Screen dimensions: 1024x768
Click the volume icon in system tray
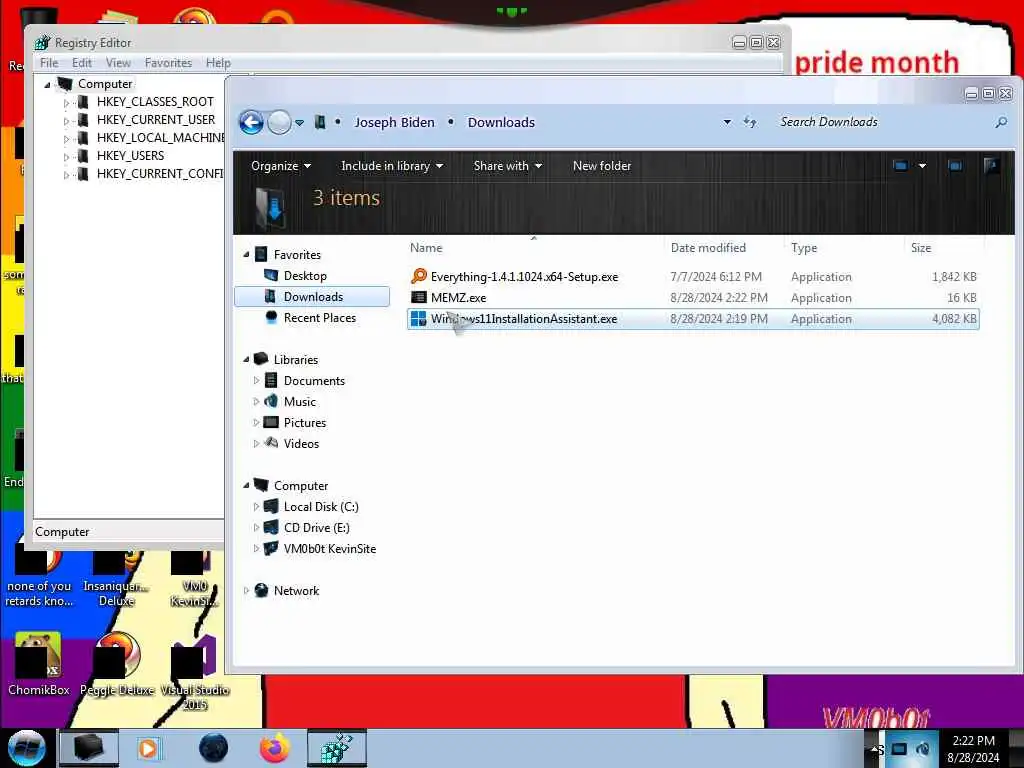pyautogui.click(x=923, y=749)
